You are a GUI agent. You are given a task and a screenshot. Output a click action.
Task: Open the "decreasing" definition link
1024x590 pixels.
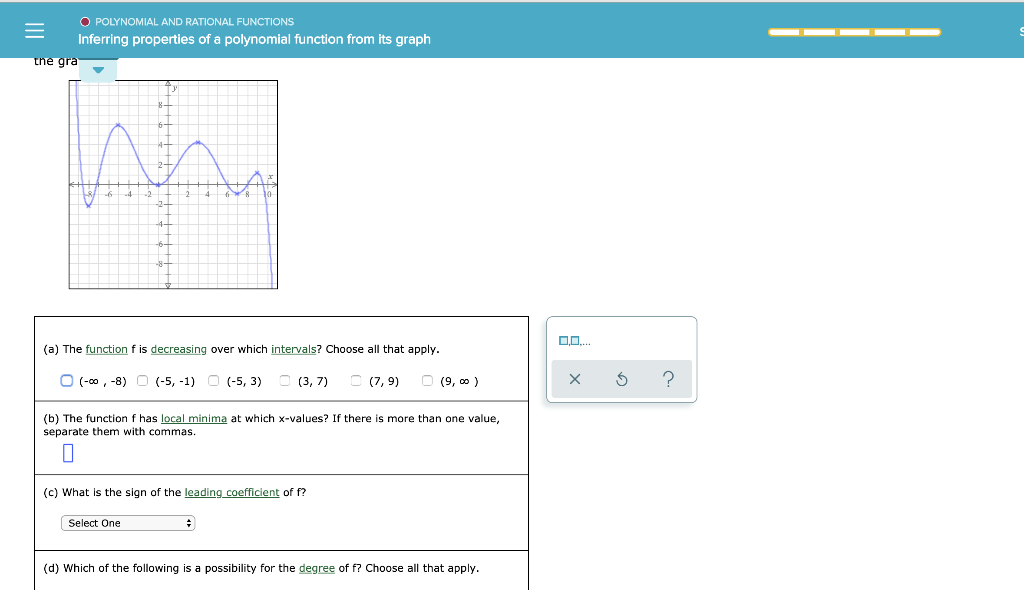pyautogui.click(x=179, y=349)
